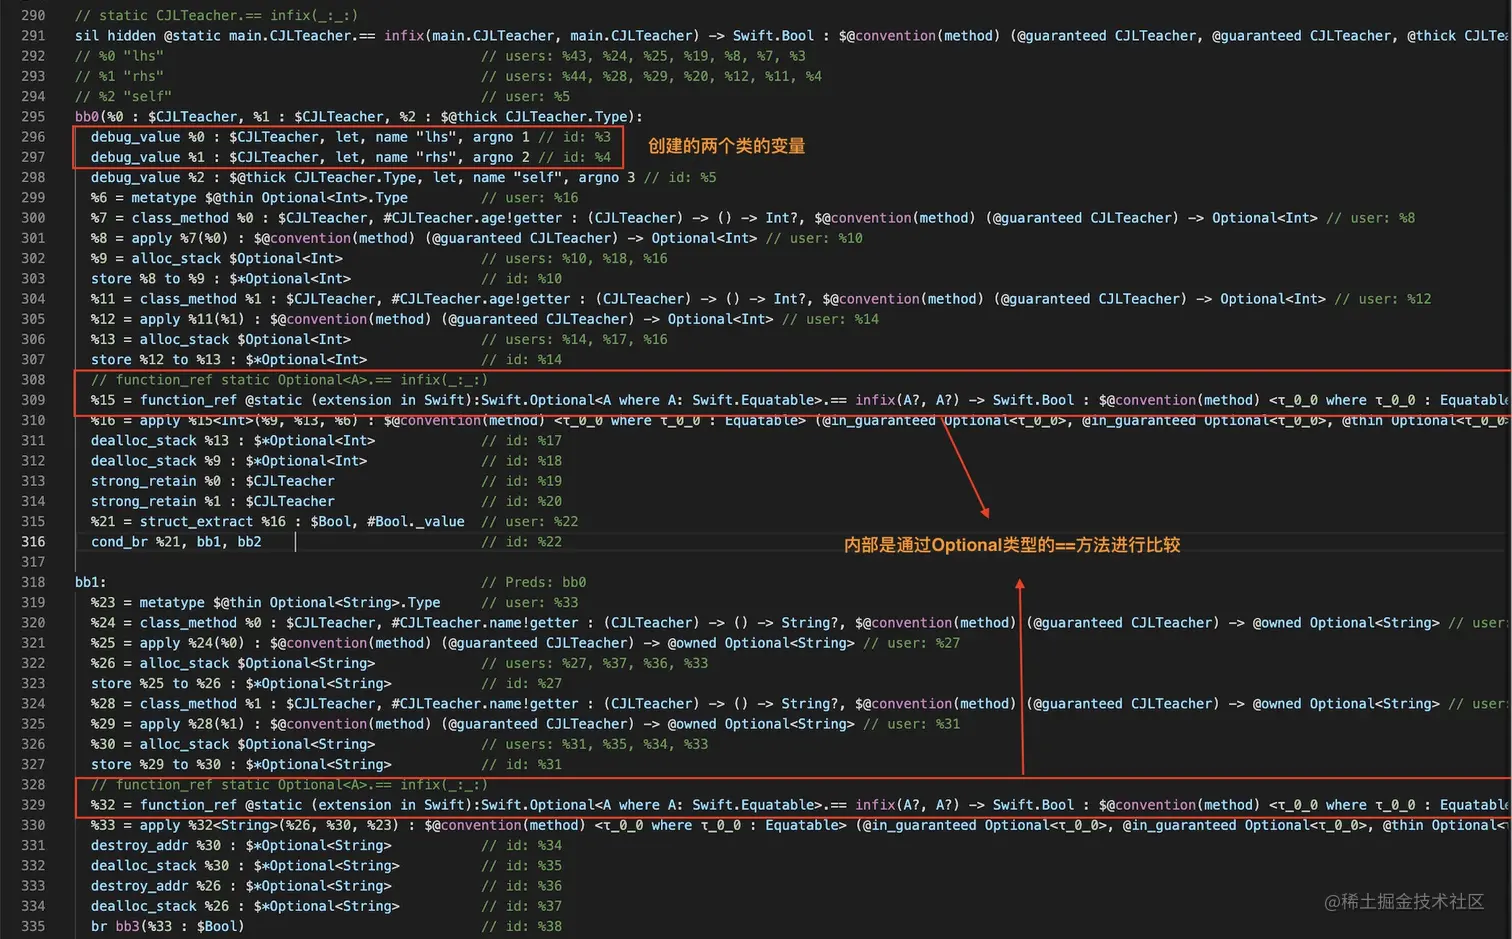Click line number 291 in the gutter
Viewport: 1512px width, 939px height.
tap(33, 35)
